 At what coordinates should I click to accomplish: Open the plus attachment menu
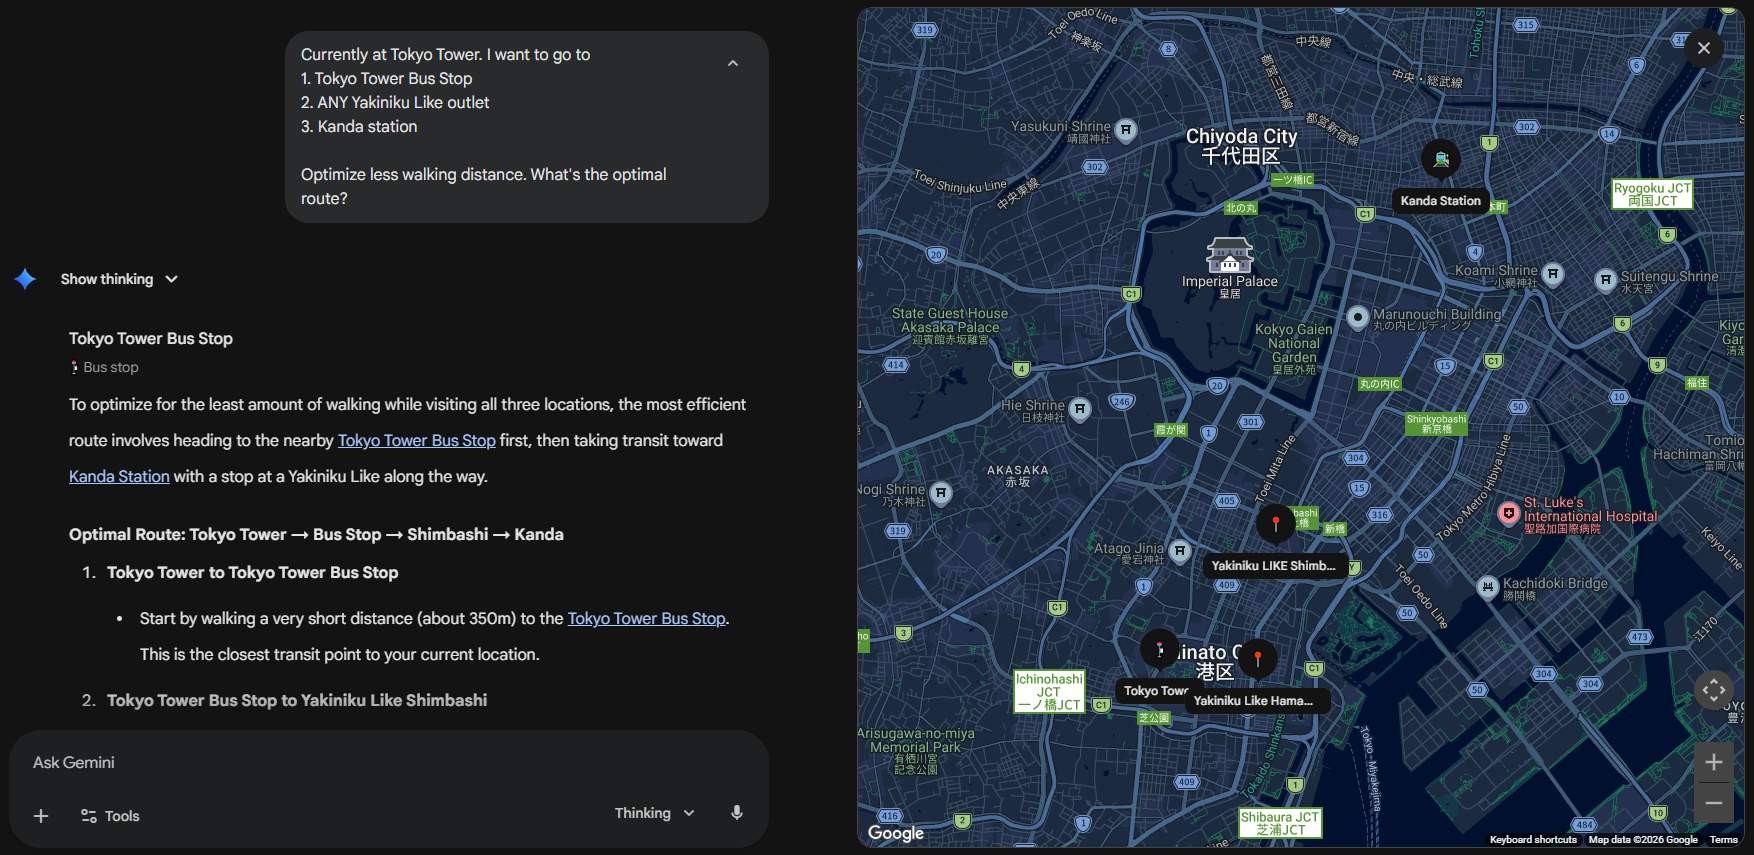pos(41,816)
